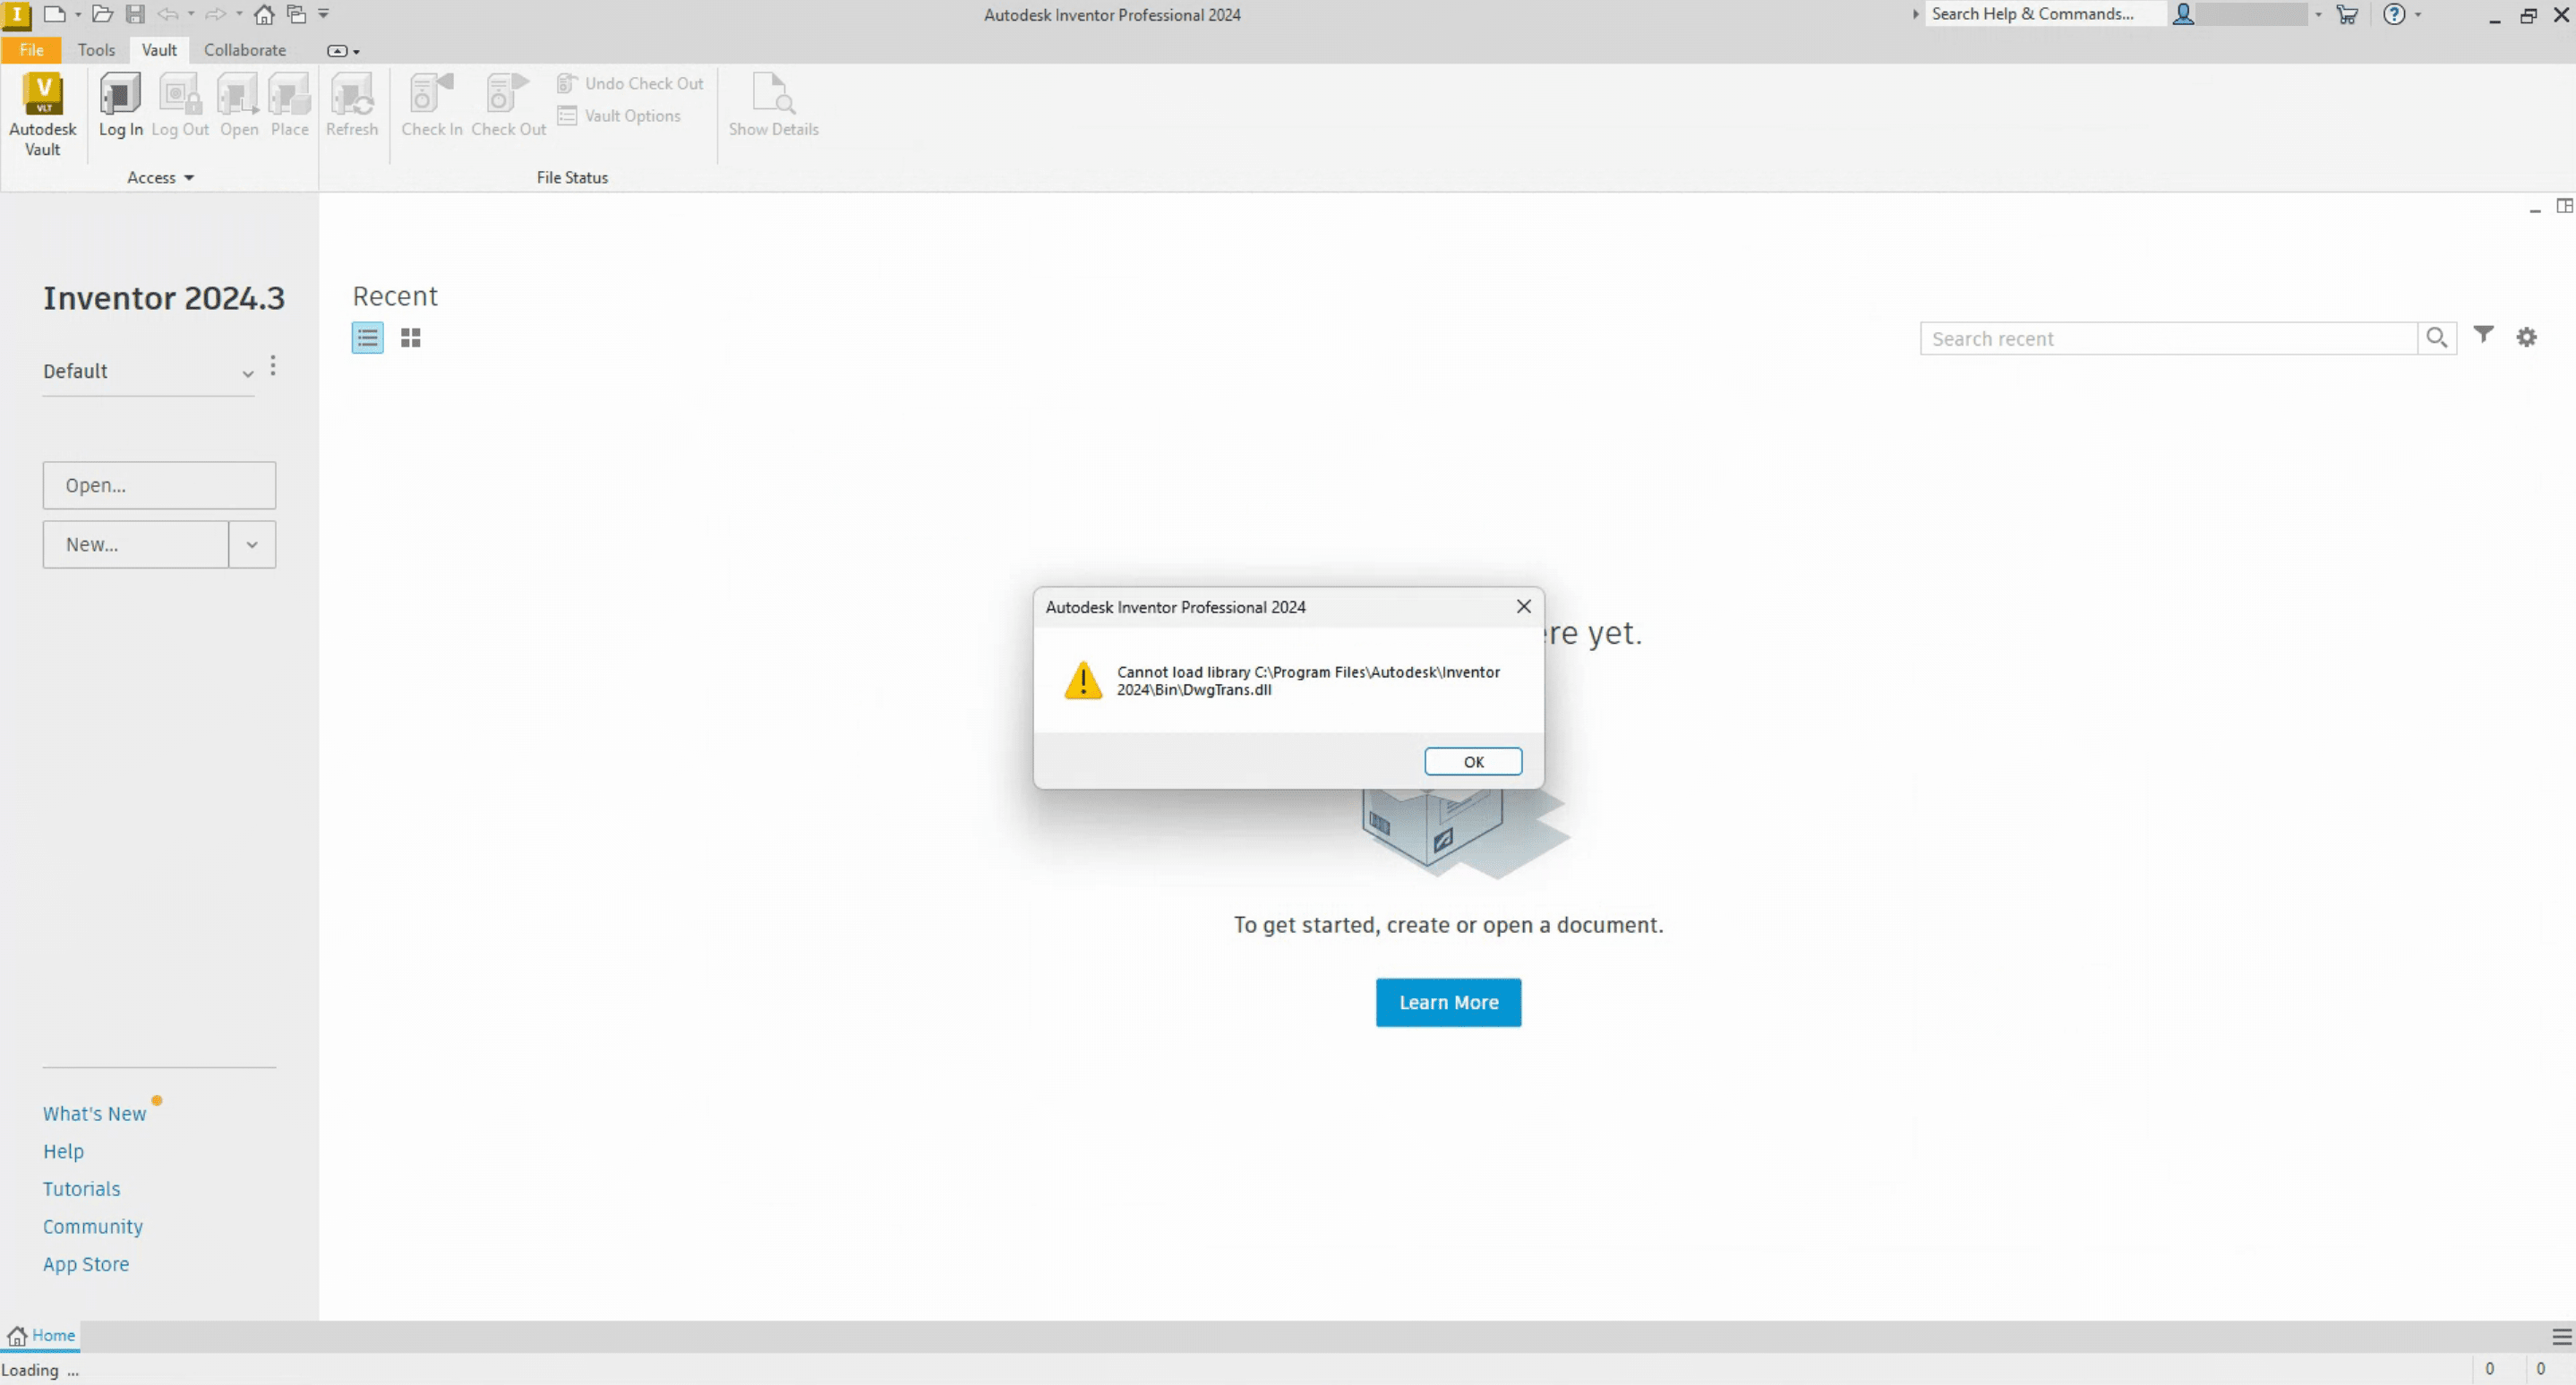Select the Home document tab
Viewport: 2576px width, 1385px height.
pos(41,1336)
